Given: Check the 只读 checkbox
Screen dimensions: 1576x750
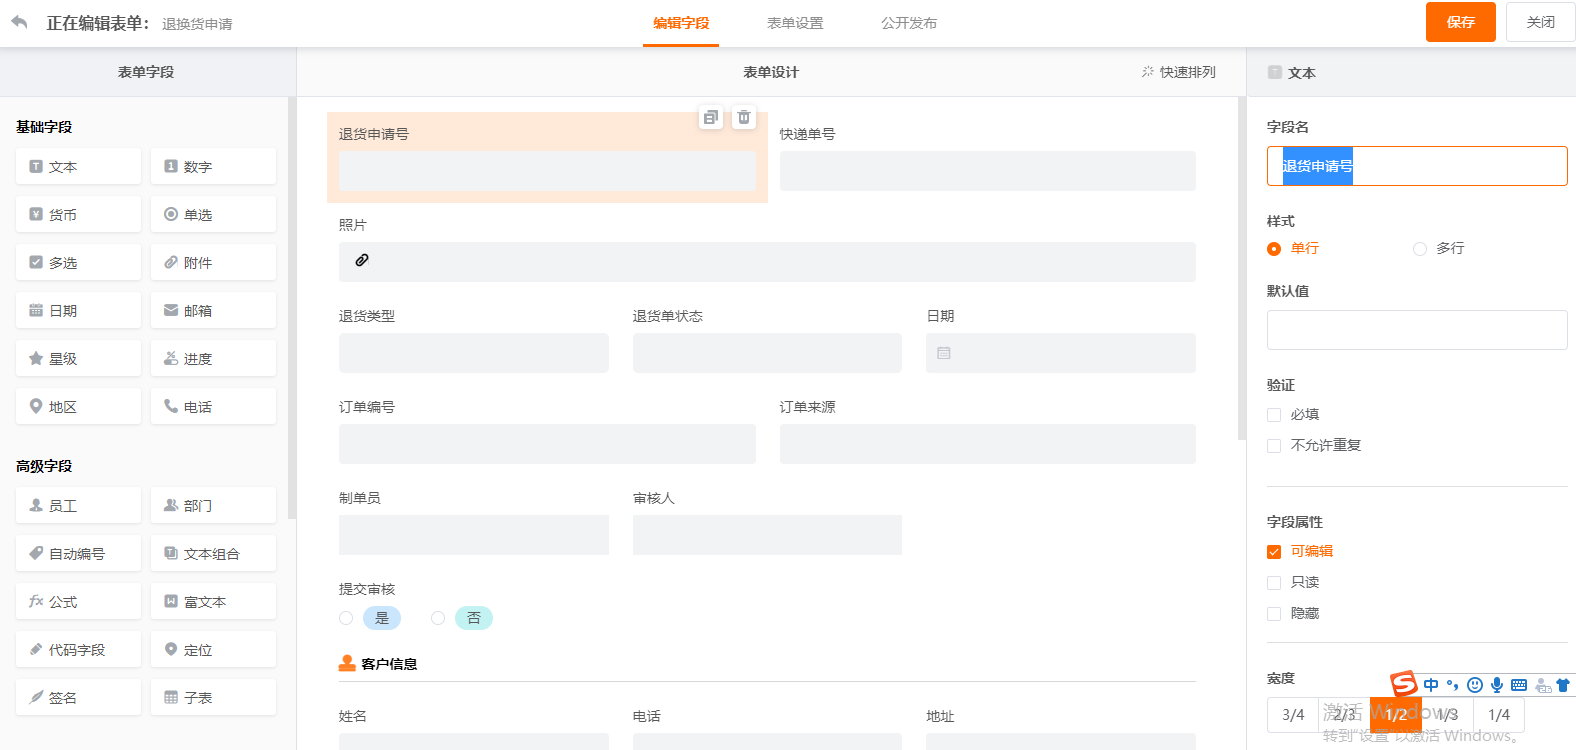Looking at the screenshot, I should [1274, 583].
